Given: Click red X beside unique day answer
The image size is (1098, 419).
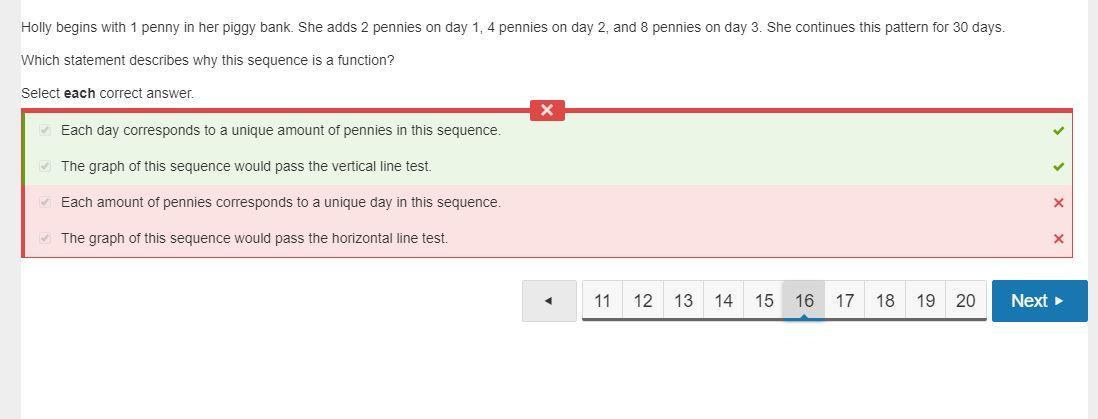Looking at the screenshot, I should pos(1058,203).
